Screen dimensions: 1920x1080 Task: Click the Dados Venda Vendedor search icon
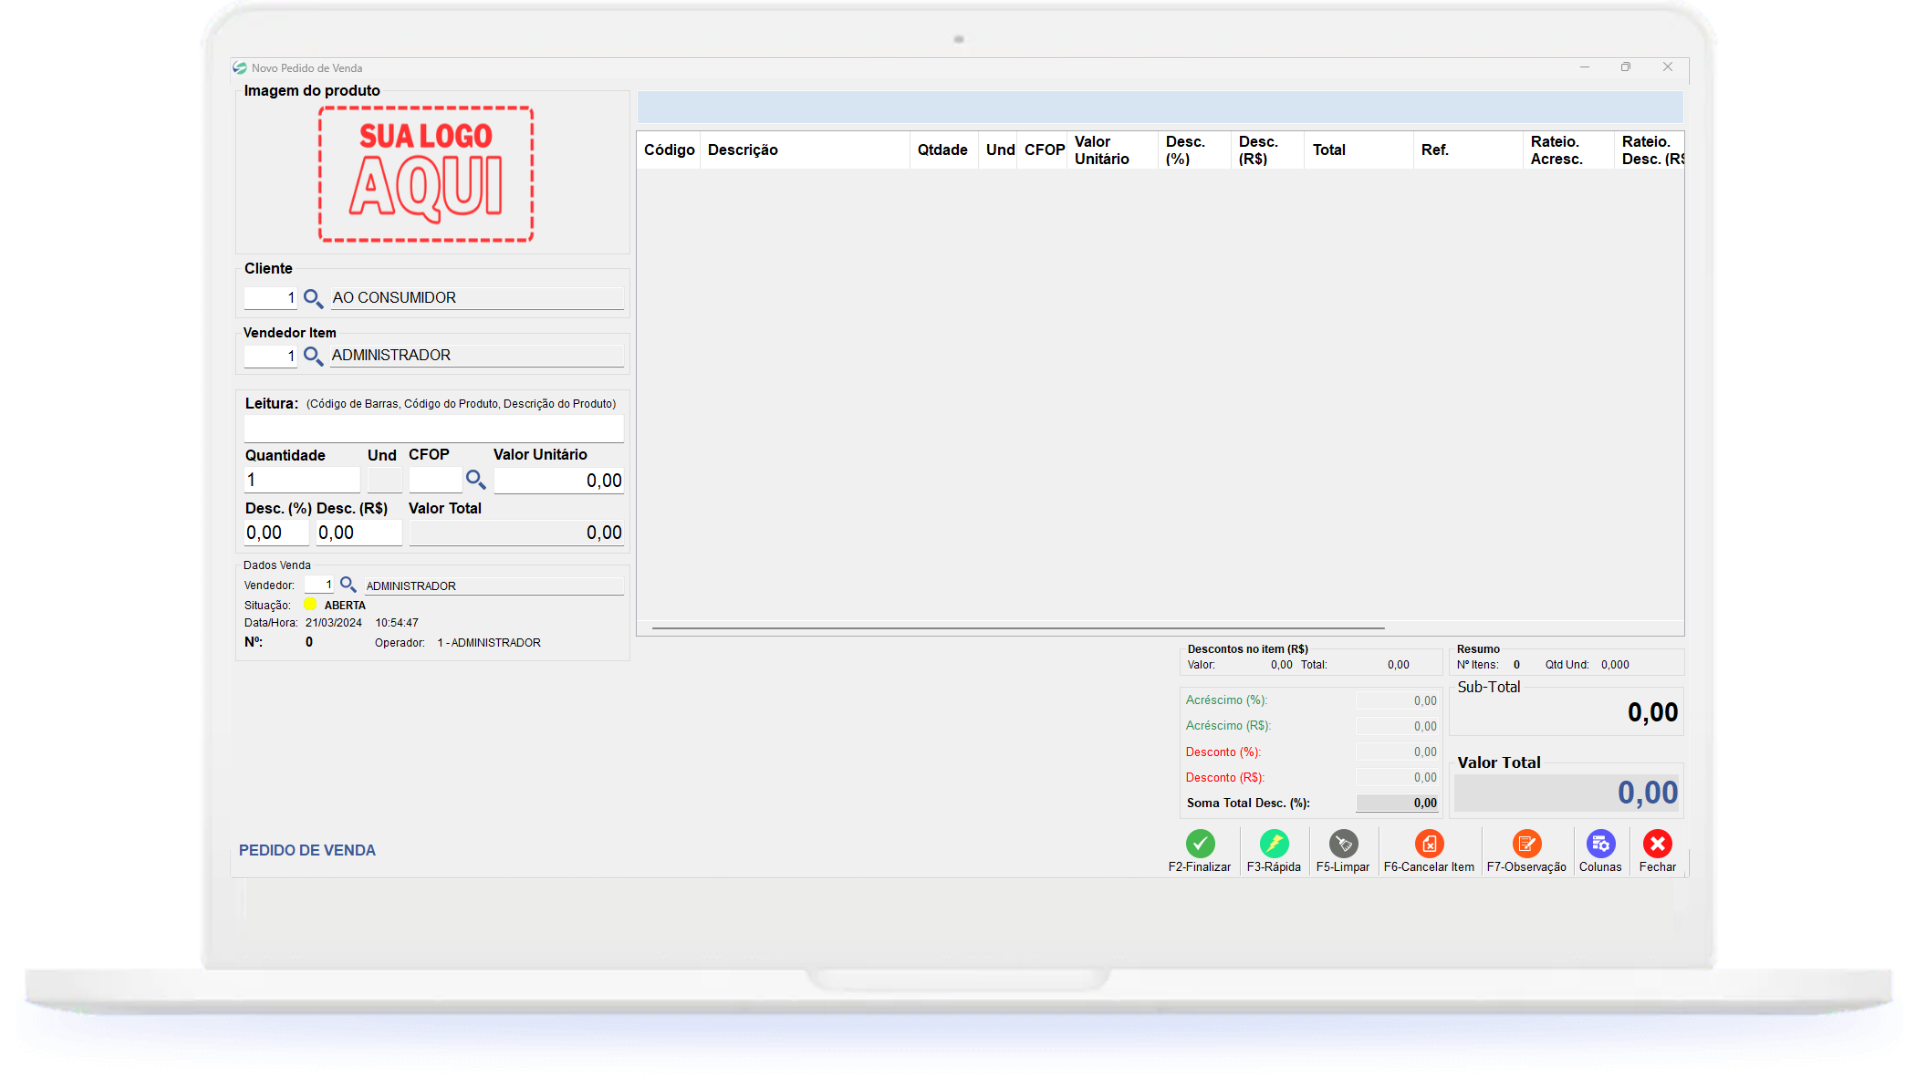(348, 585)
